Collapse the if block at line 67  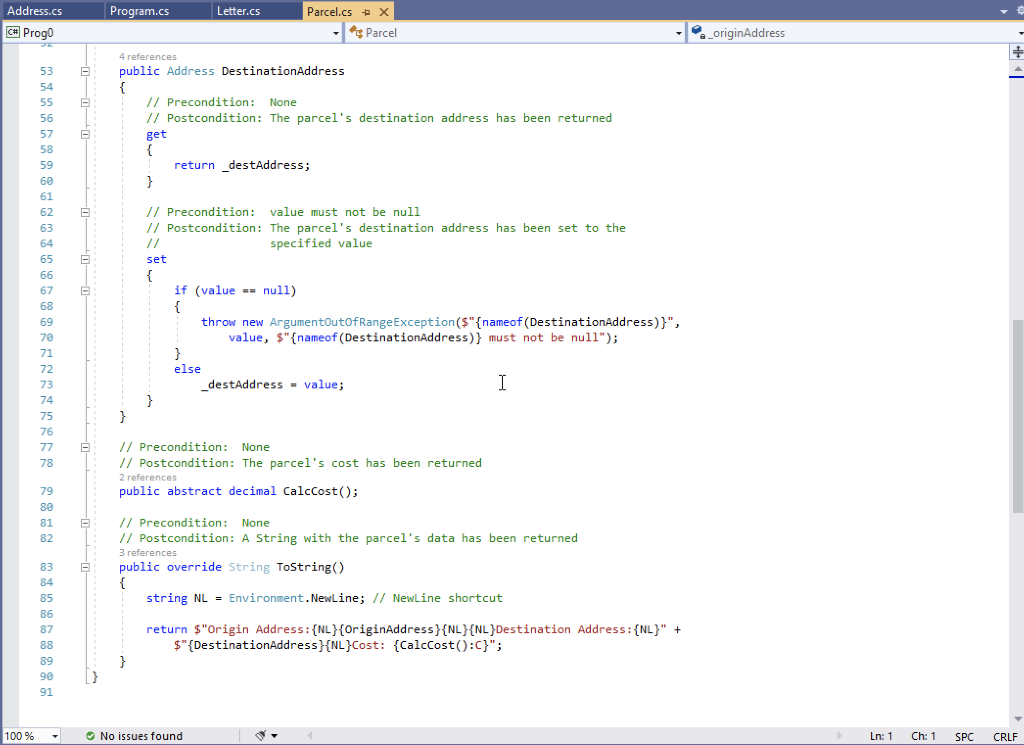pyautogui.click(x=85, y=291)
